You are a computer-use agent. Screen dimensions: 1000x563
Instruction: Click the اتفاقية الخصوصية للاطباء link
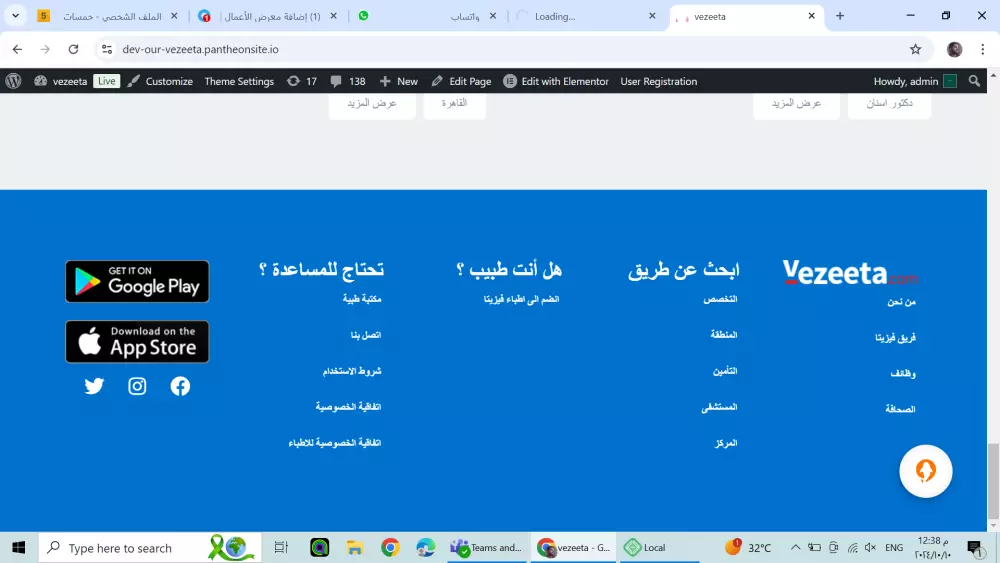click(334, 442)
